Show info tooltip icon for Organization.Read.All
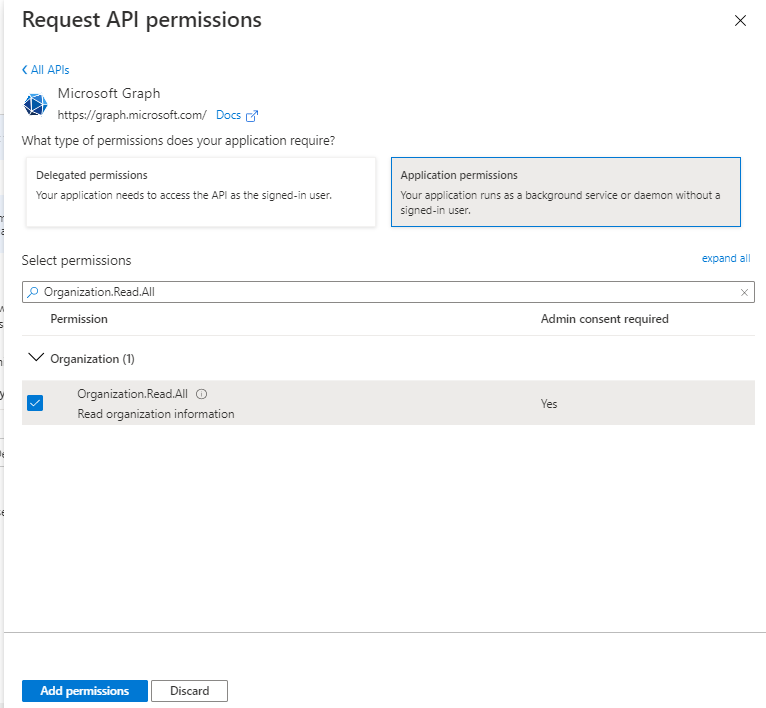This screenshot has height=708, width=766. [x=201, y=394]
